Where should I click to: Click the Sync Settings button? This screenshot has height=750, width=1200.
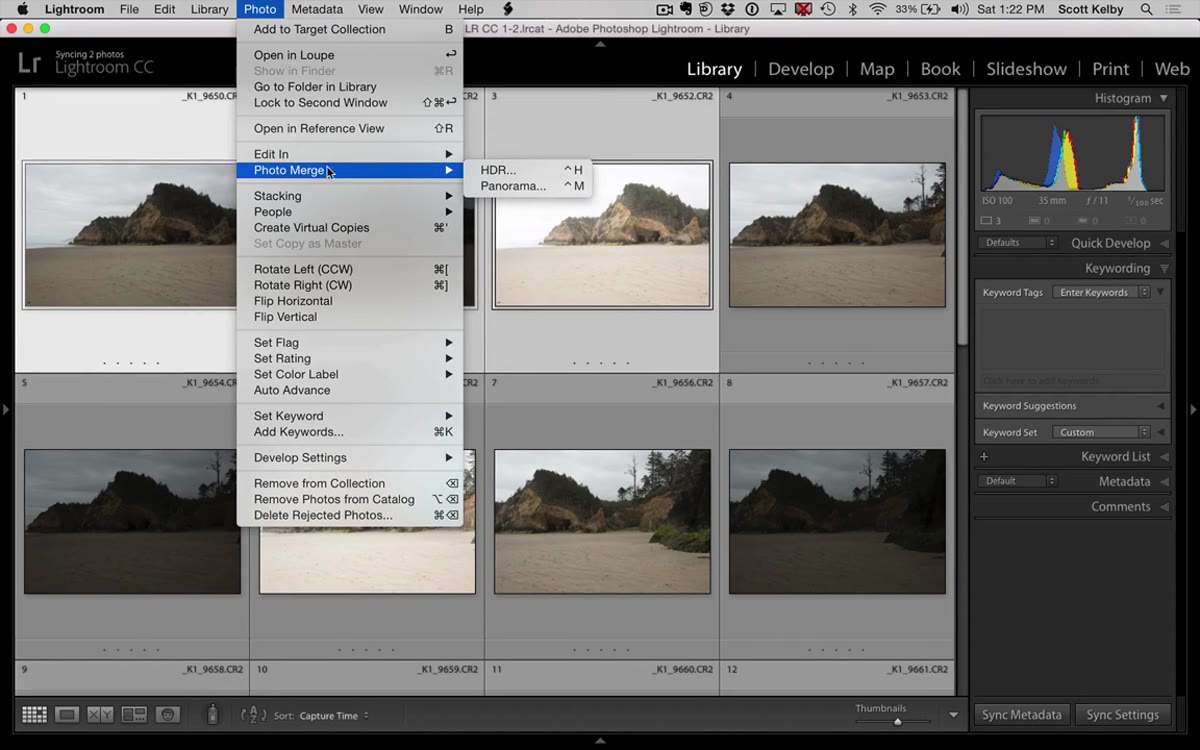pyautogui.click(x=1122, y=715)
